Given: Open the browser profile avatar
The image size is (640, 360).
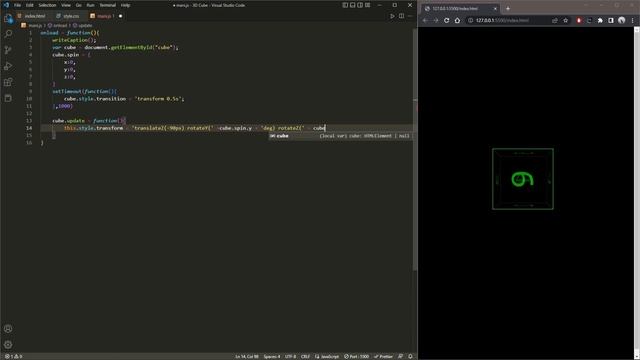Looking at the screenshot, I should (x=622, y=20).
